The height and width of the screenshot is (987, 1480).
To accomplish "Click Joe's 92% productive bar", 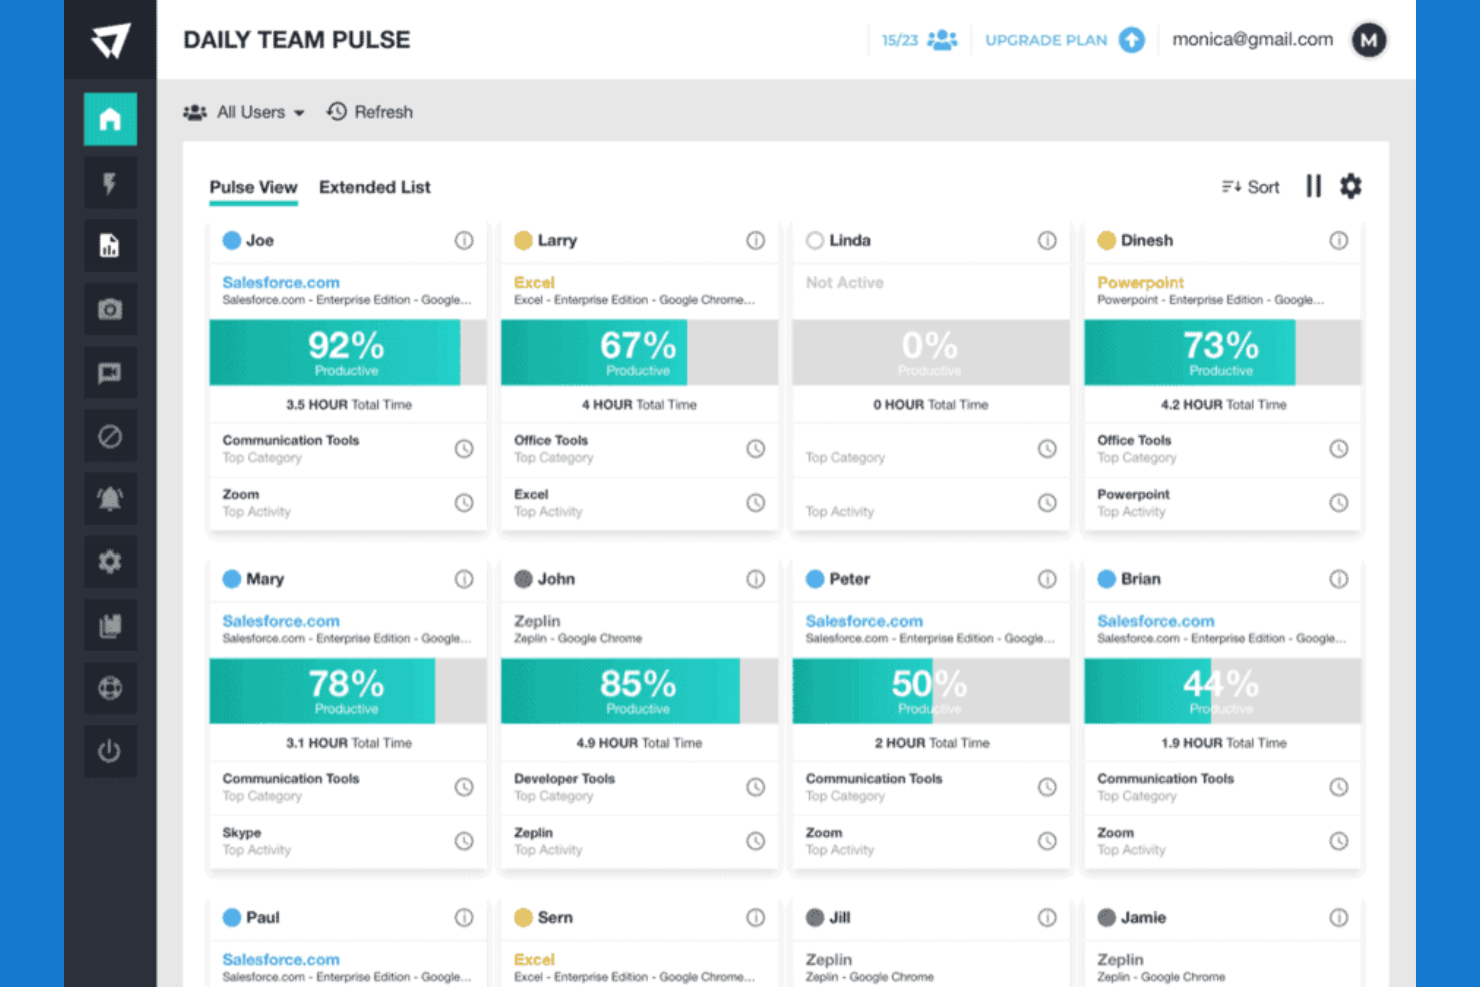I will [347, 353].
